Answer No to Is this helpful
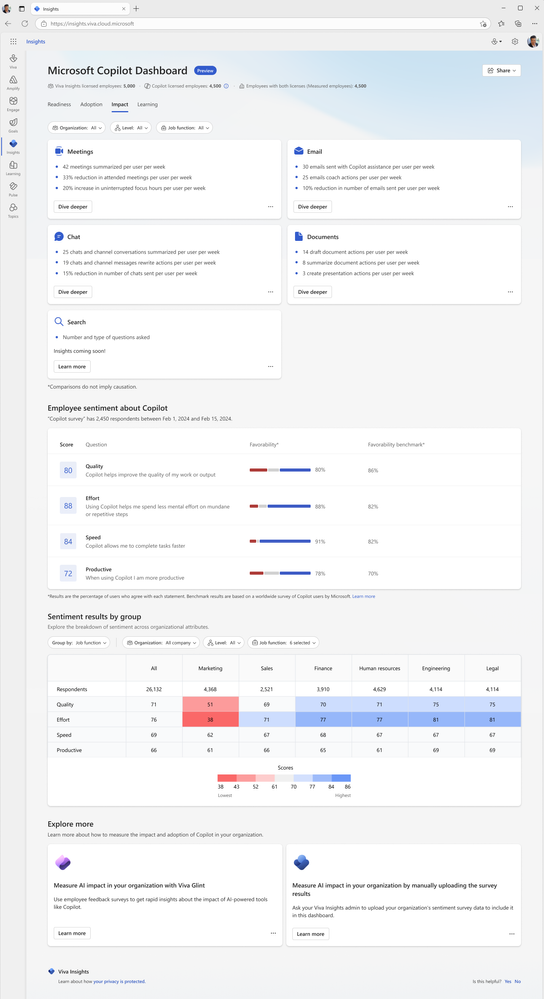Viewport: 544px width, 999px height. pyautogui.click(x=518, y=982)
